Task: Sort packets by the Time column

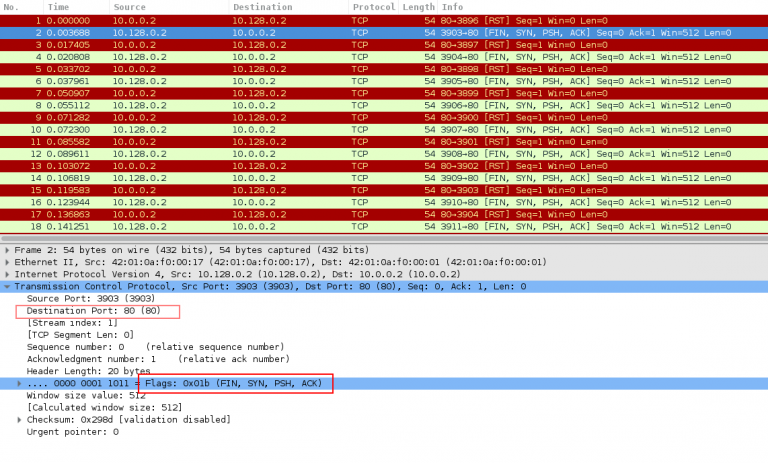Action: pyautogui.click(x=58, y=7)
